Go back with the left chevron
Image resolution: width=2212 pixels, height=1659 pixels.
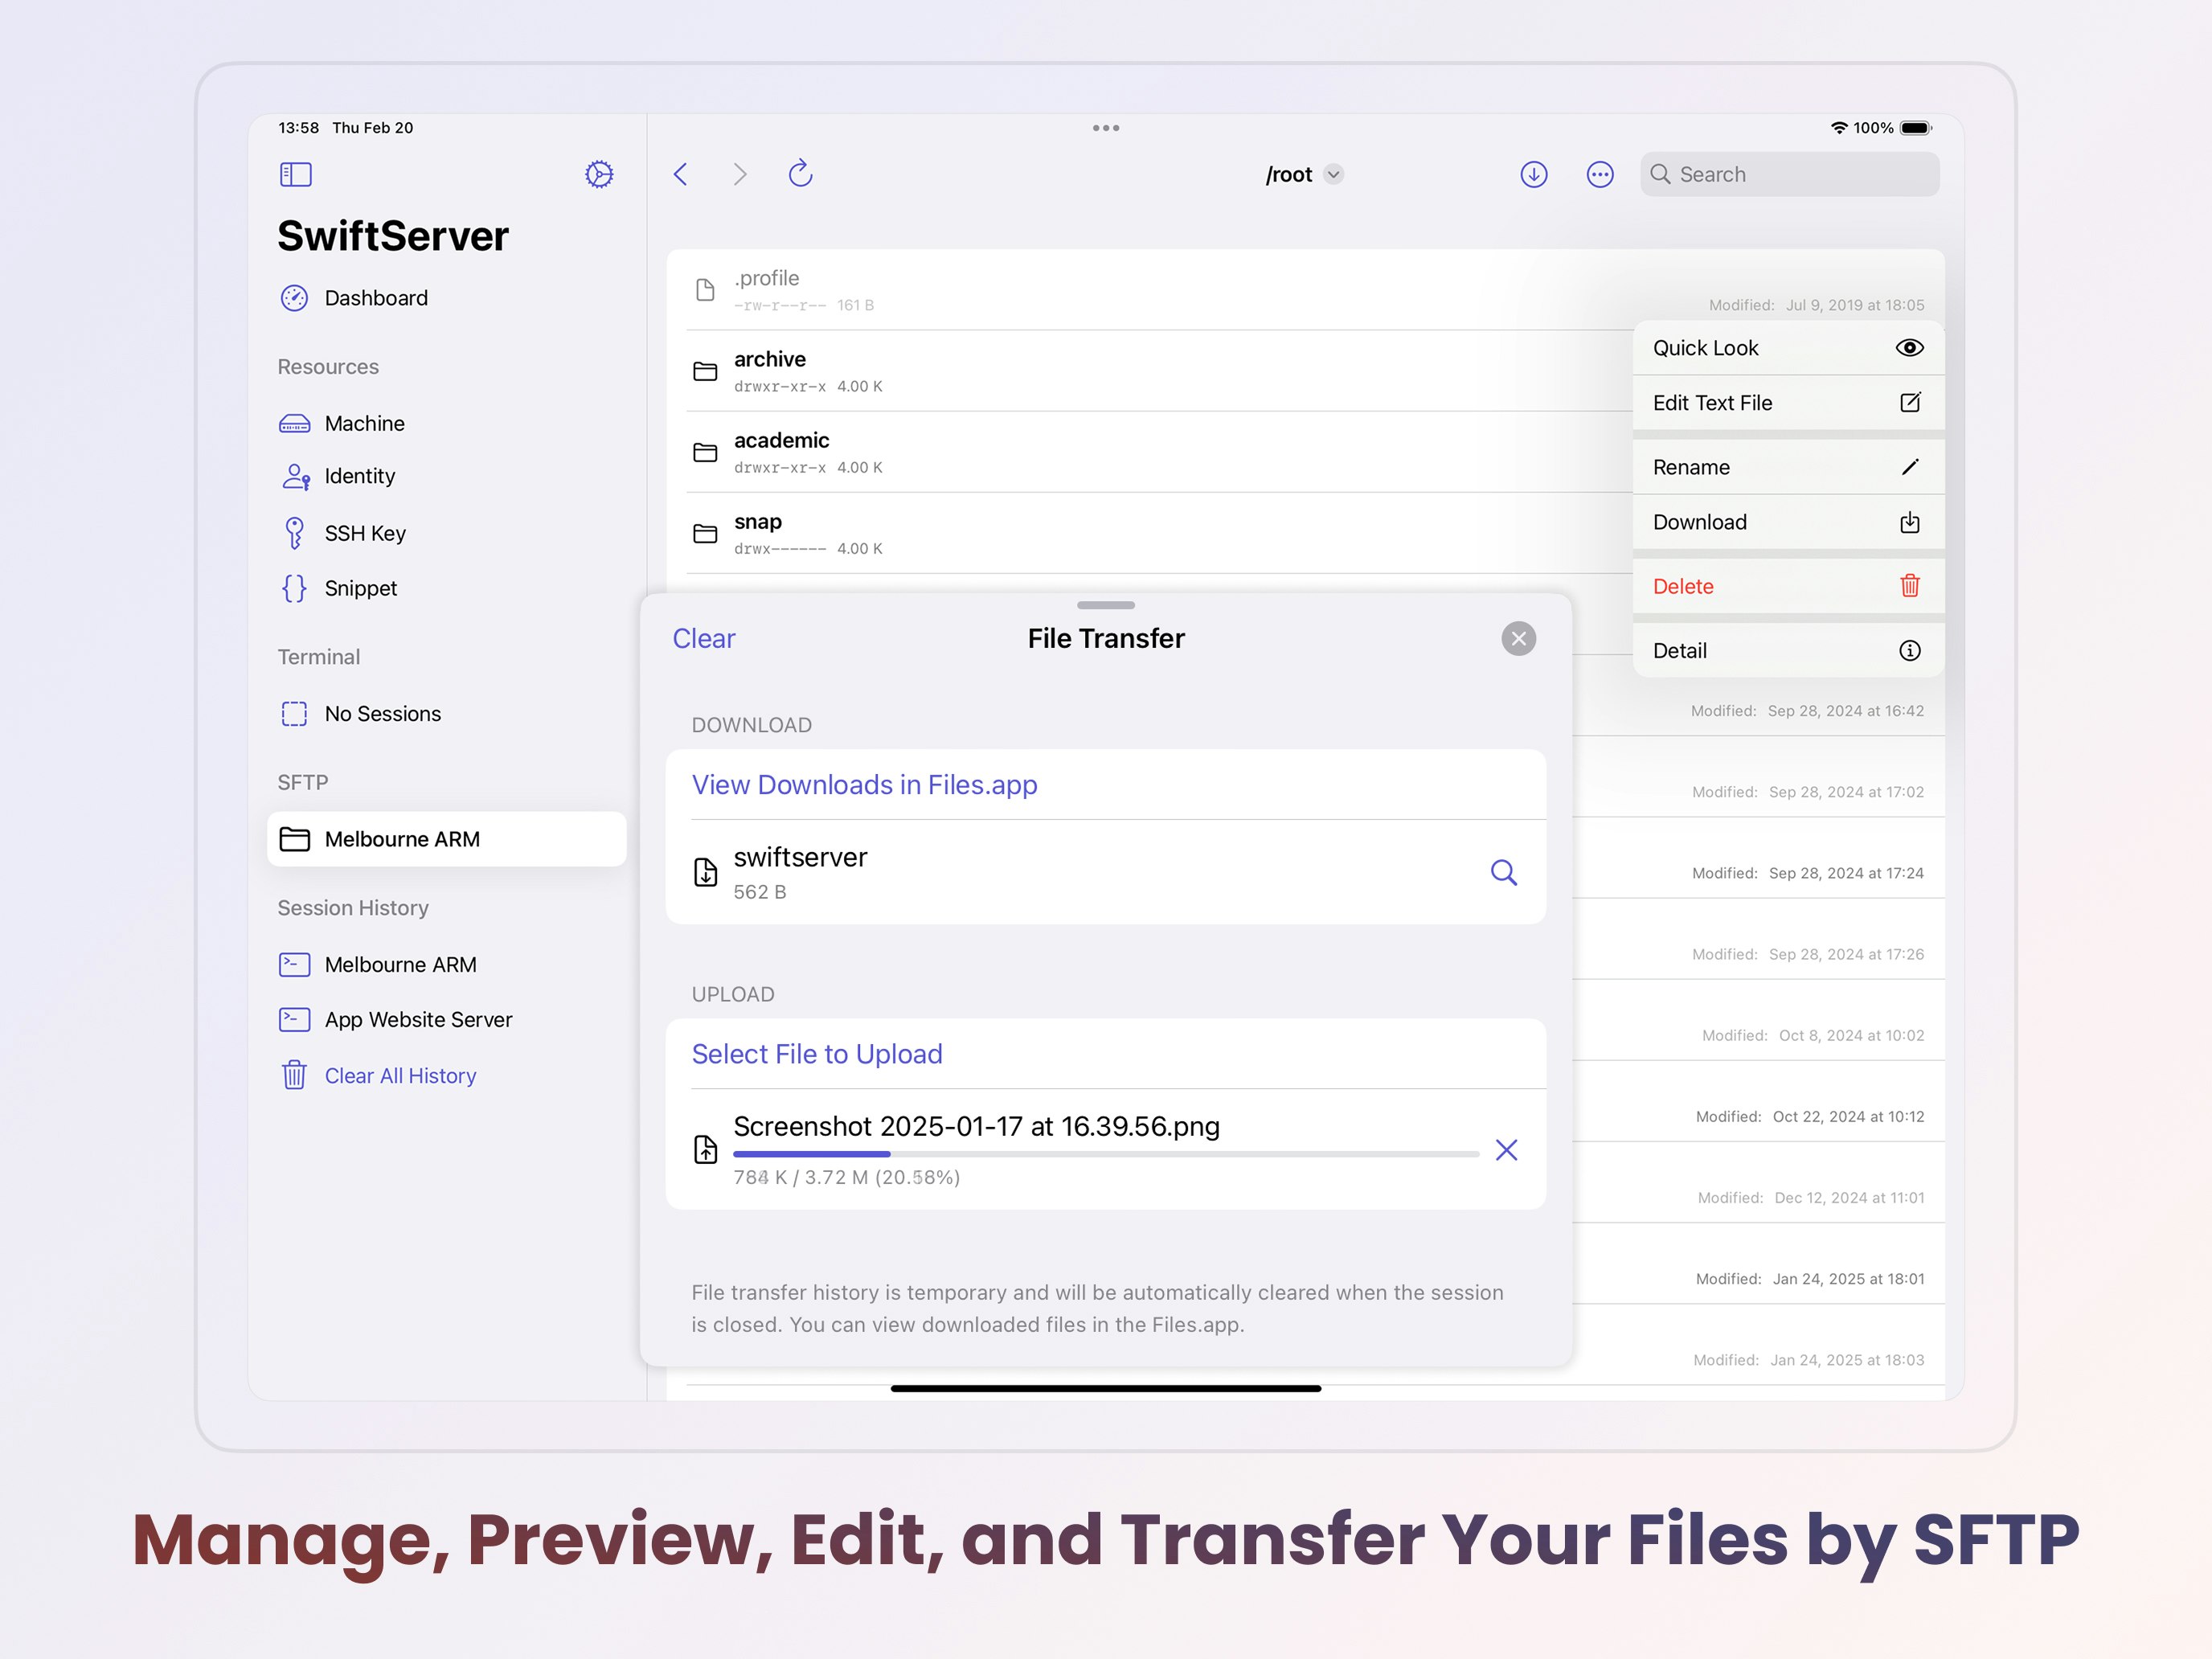(681, 174)
